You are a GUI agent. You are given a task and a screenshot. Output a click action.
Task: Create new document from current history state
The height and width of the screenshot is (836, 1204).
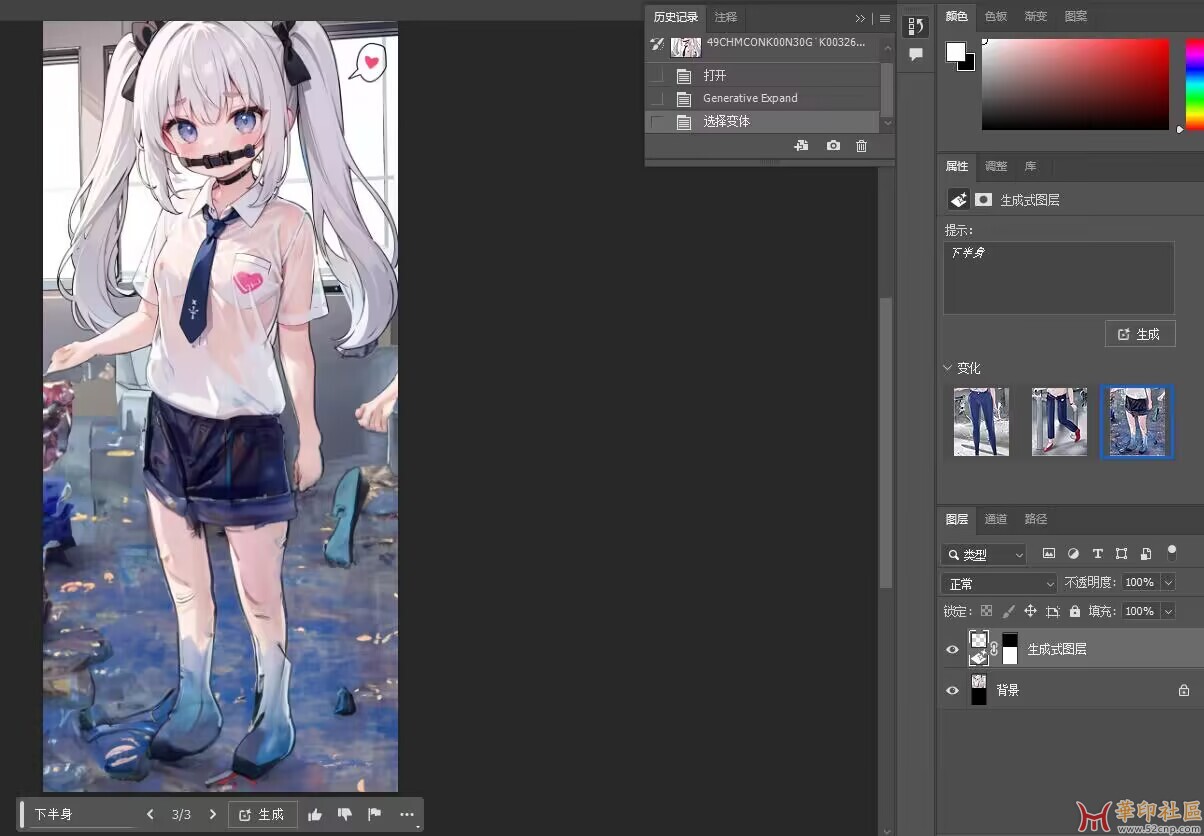click(x=801, y=146)
